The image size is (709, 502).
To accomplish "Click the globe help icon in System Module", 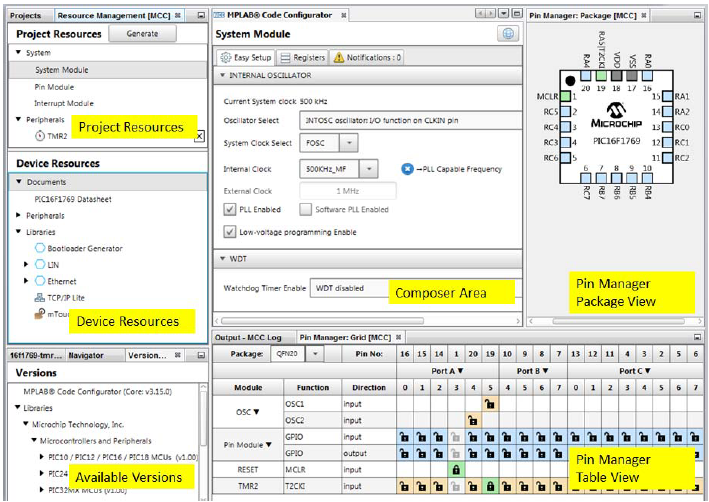I will (x=508, y=34).
